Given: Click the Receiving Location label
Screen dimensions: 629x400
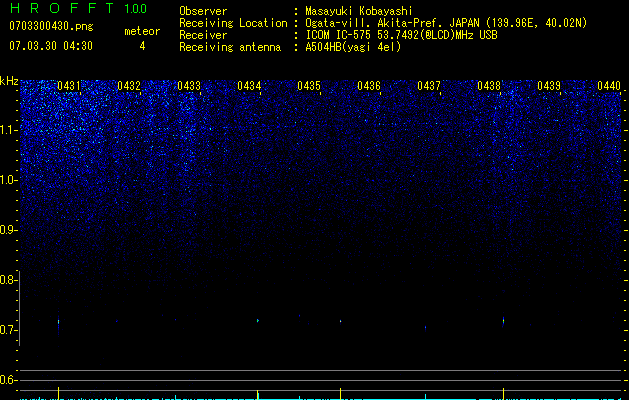Looking at the screenshot, I should pyautogui.click(x=233, y=23).
